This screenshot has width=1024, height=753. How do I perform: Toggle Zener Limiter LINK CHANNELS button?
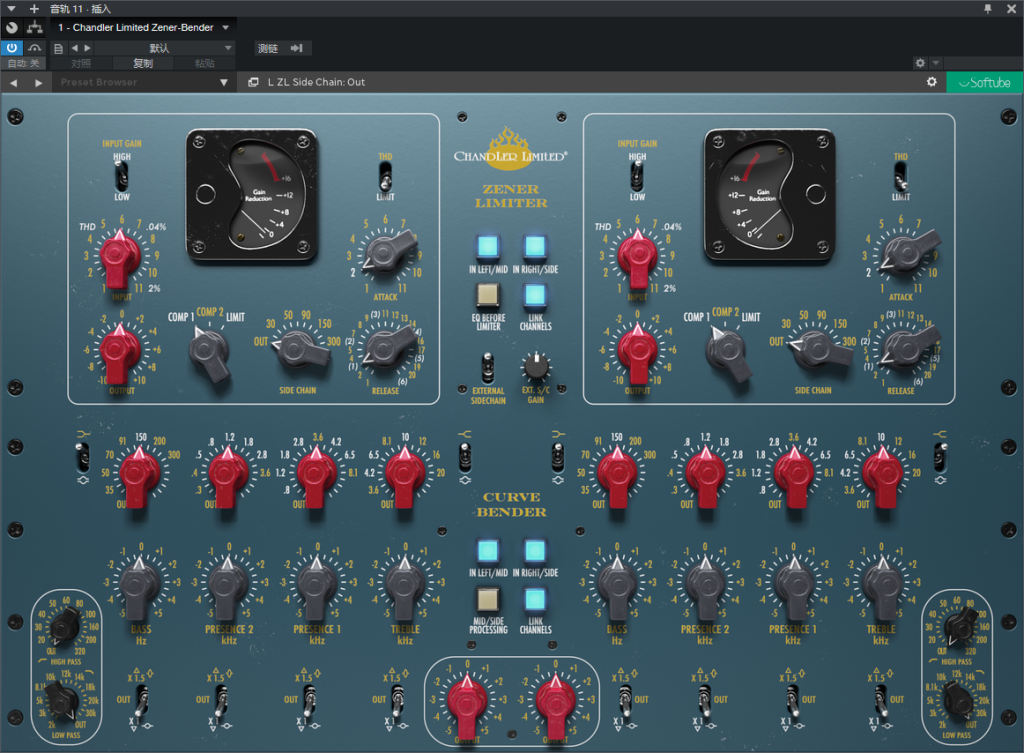535,295
